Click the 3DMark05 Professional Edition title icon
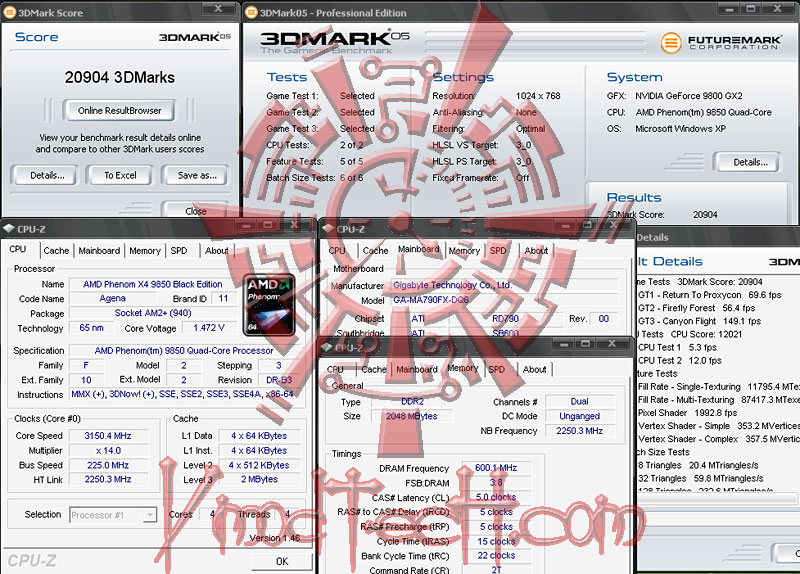 pos(251,12)
